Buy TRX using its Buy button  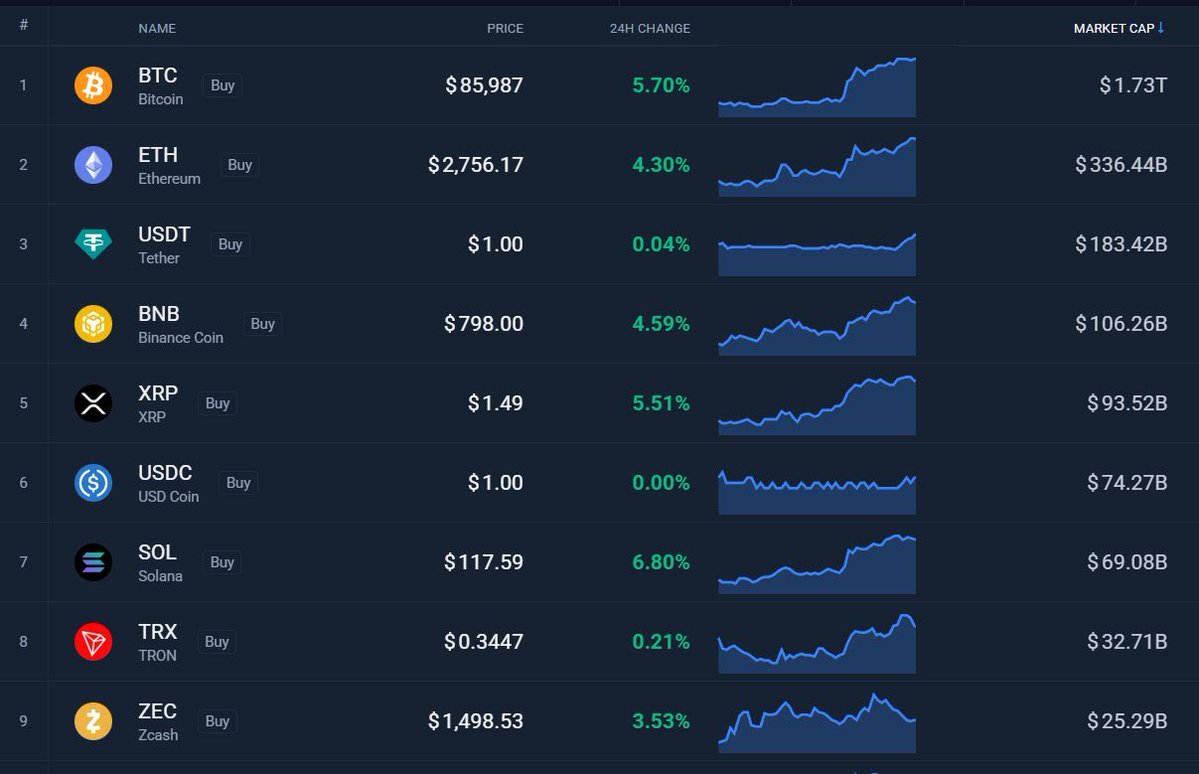click(x=216, y=642)
